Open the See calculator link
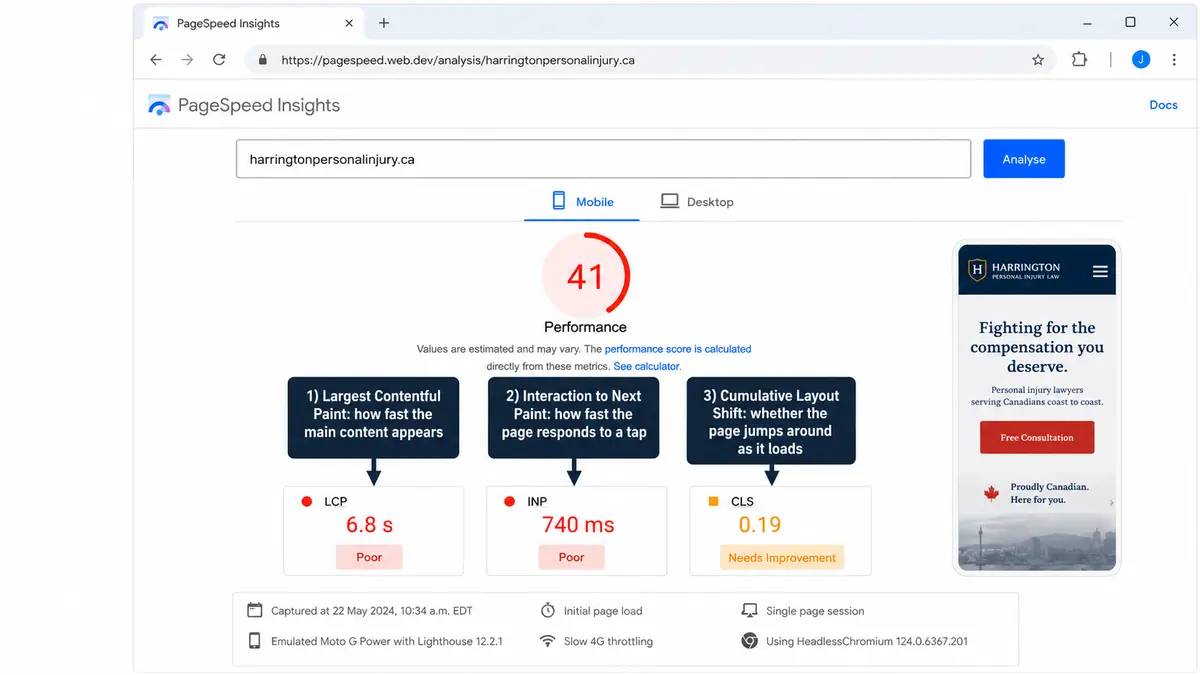The width and height of the screenshot is (1200, 675). (x=646, y=367)
